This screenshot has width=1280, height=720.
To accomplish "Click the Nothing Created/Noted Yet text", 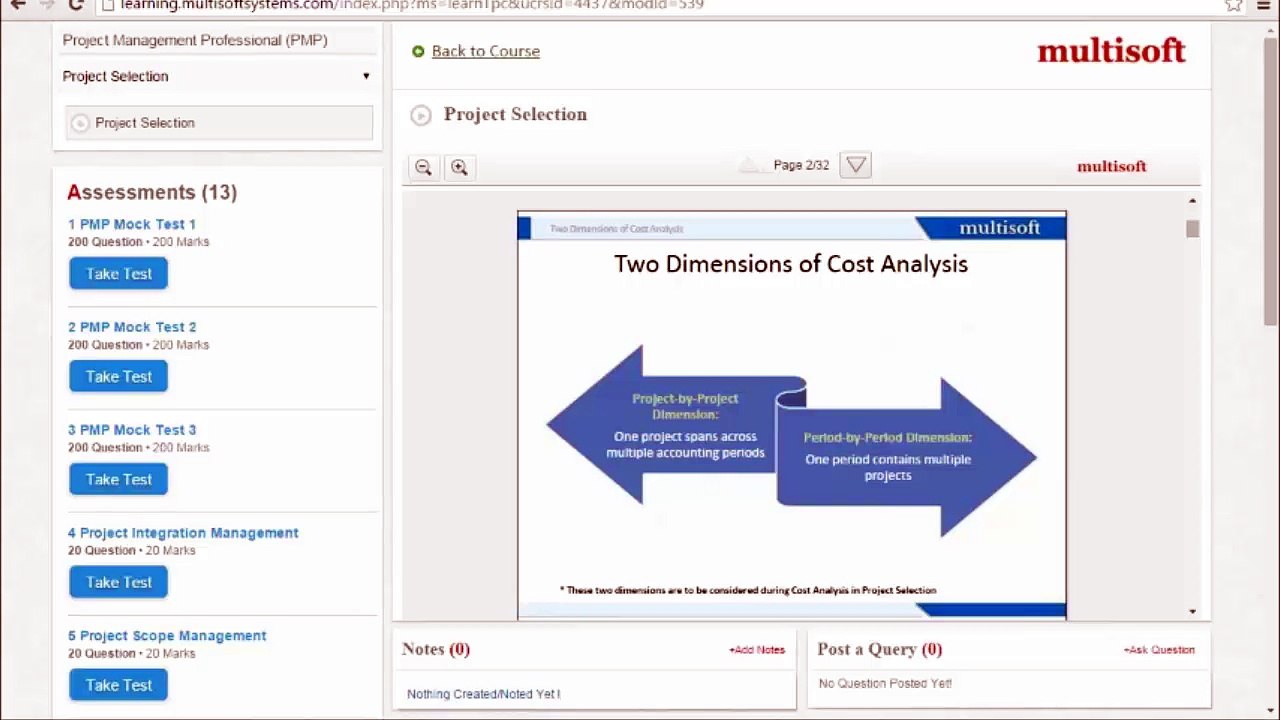I will [x=484, y=694].
